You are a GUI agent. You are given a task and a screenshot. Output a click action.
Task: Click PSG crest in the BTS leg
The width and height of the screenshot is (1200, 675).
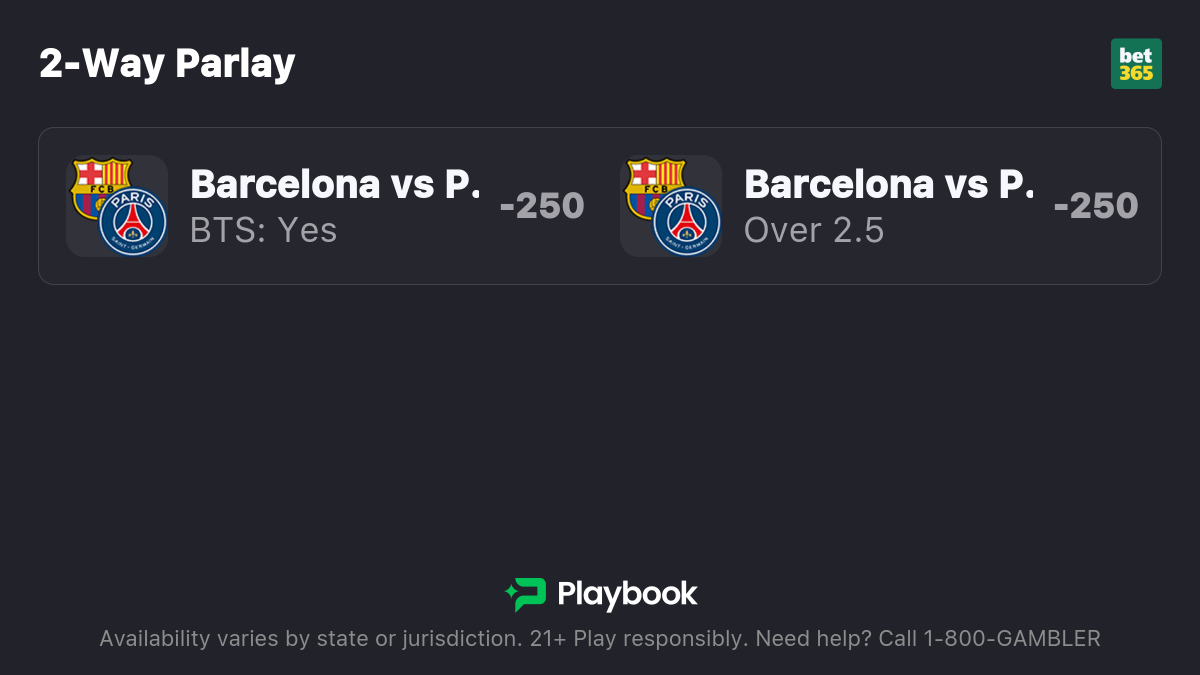click(132, 221)
